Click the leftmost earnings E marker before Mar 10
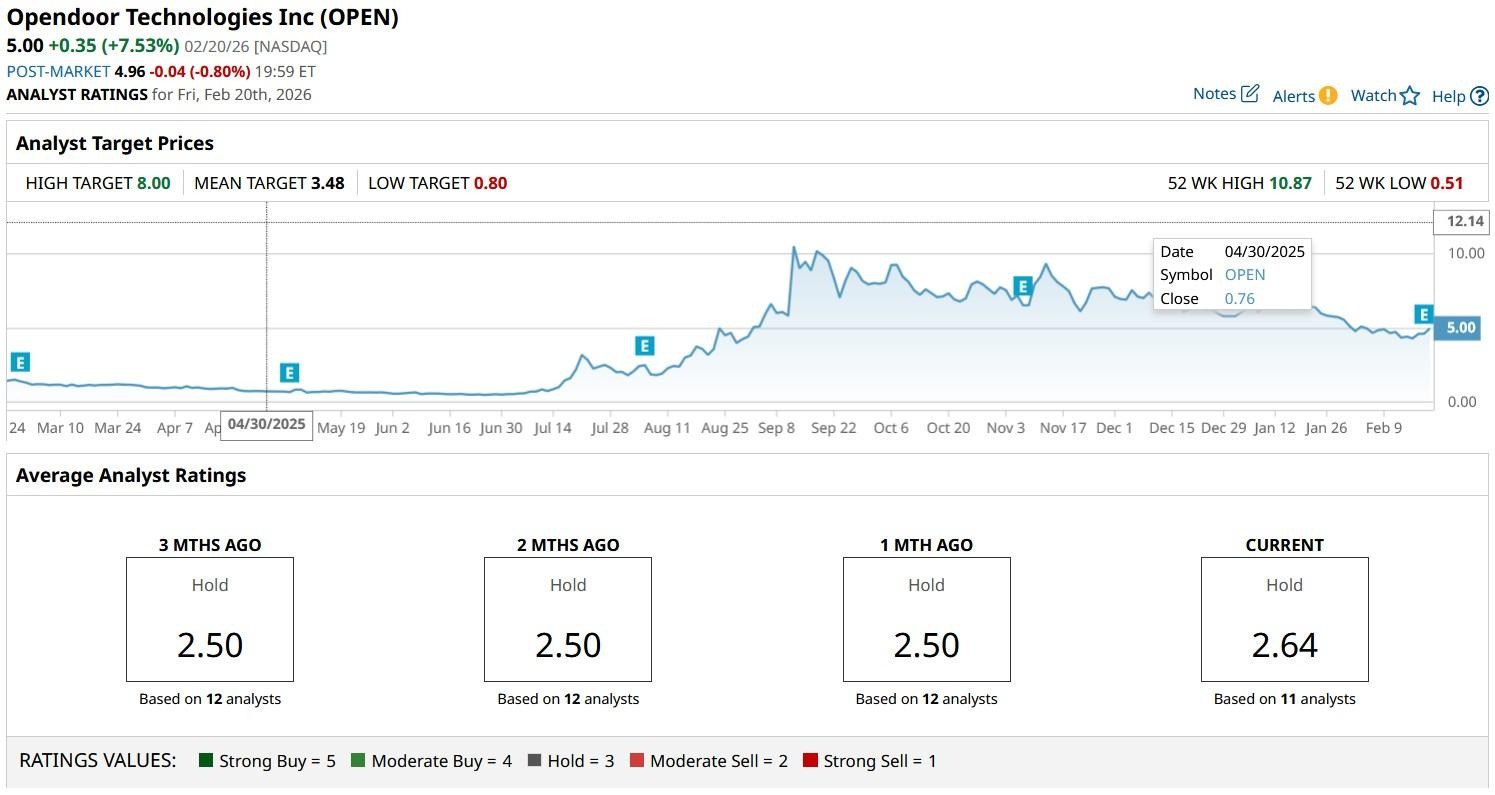This screenshot has height=795, width=1495. [x=19, y=362]
